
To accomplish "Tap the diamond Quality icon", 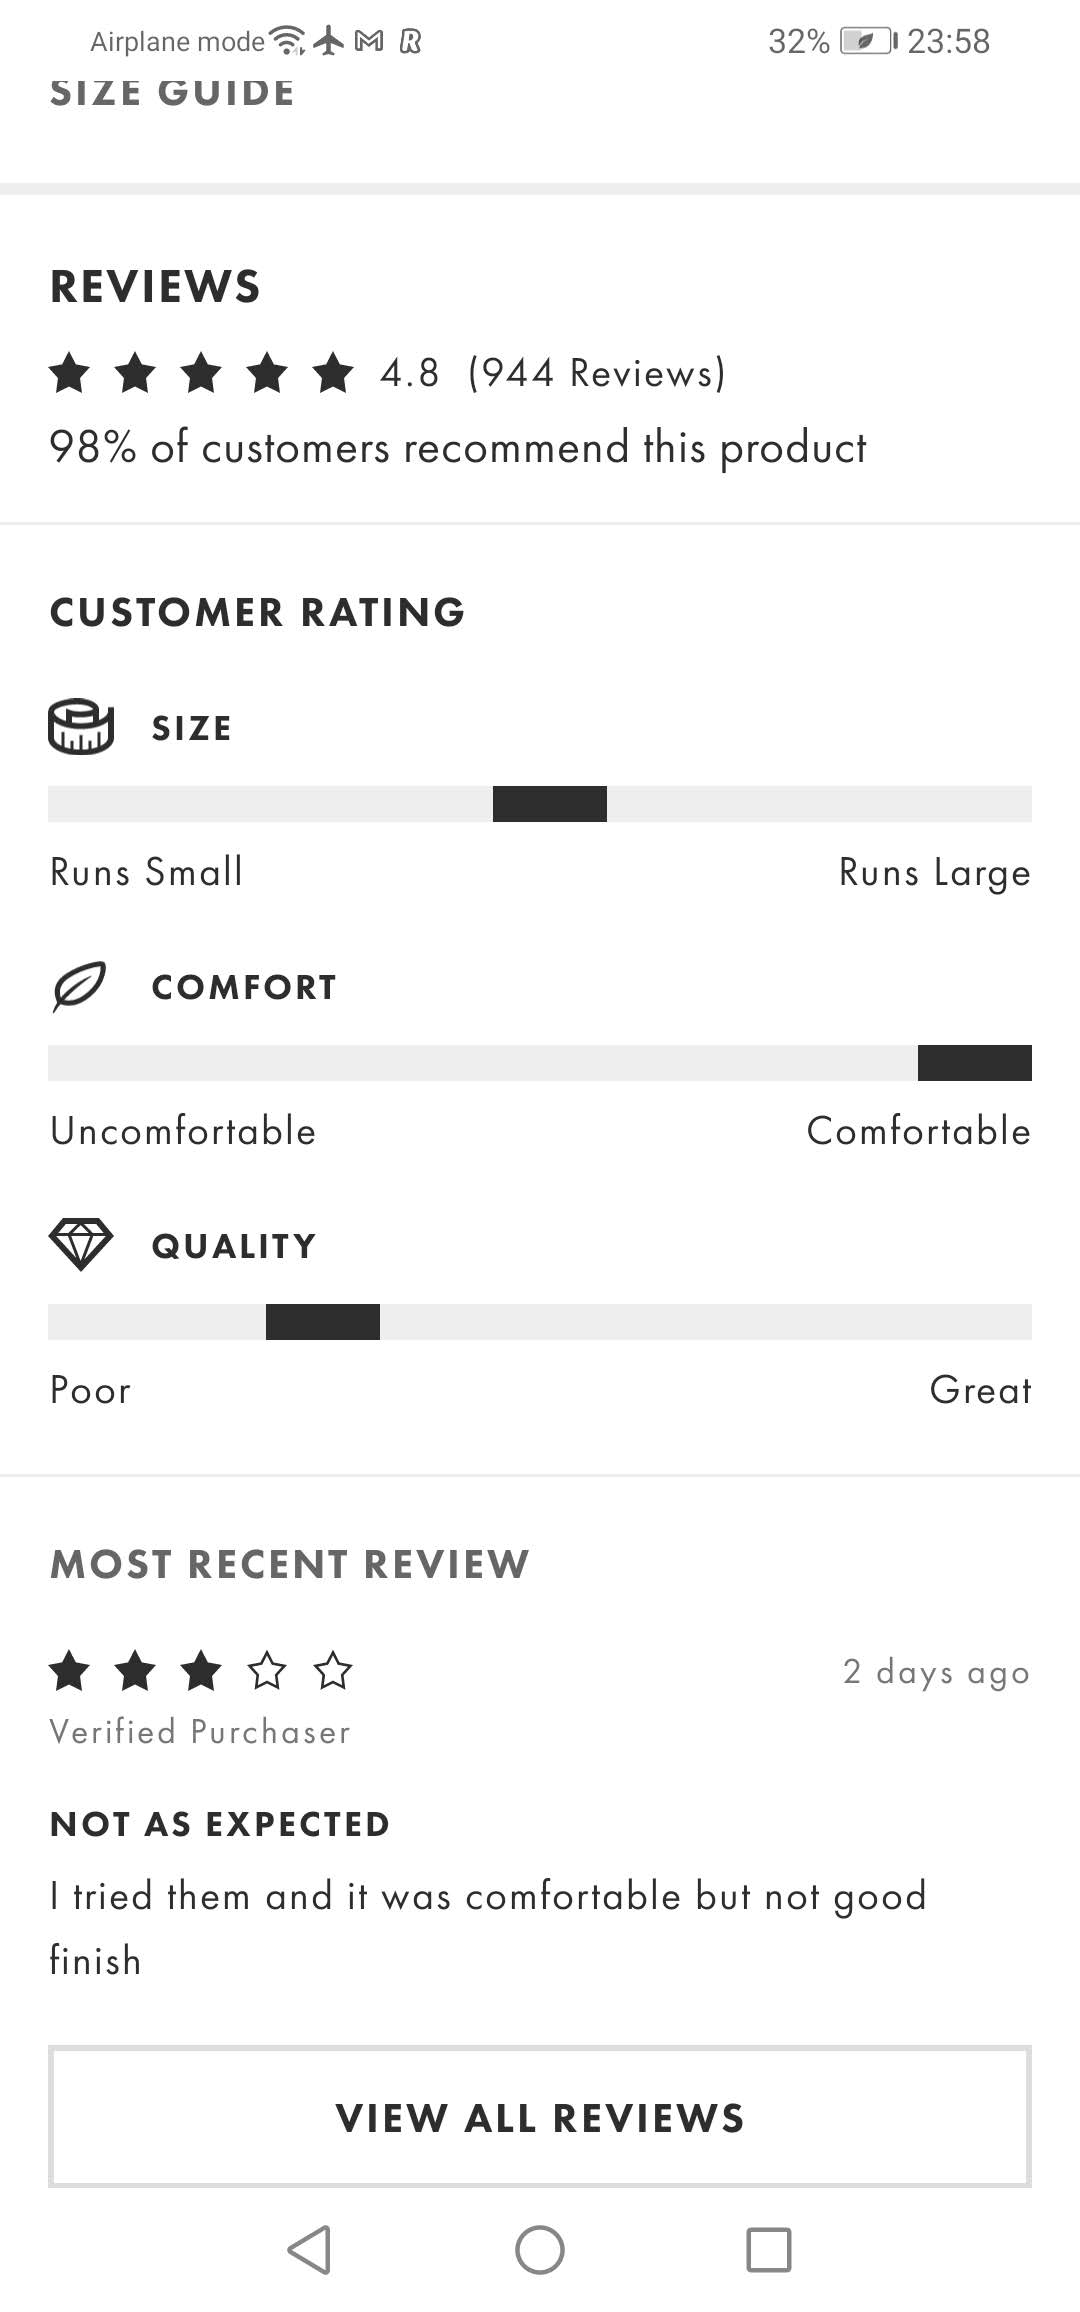I will 81,1245.
